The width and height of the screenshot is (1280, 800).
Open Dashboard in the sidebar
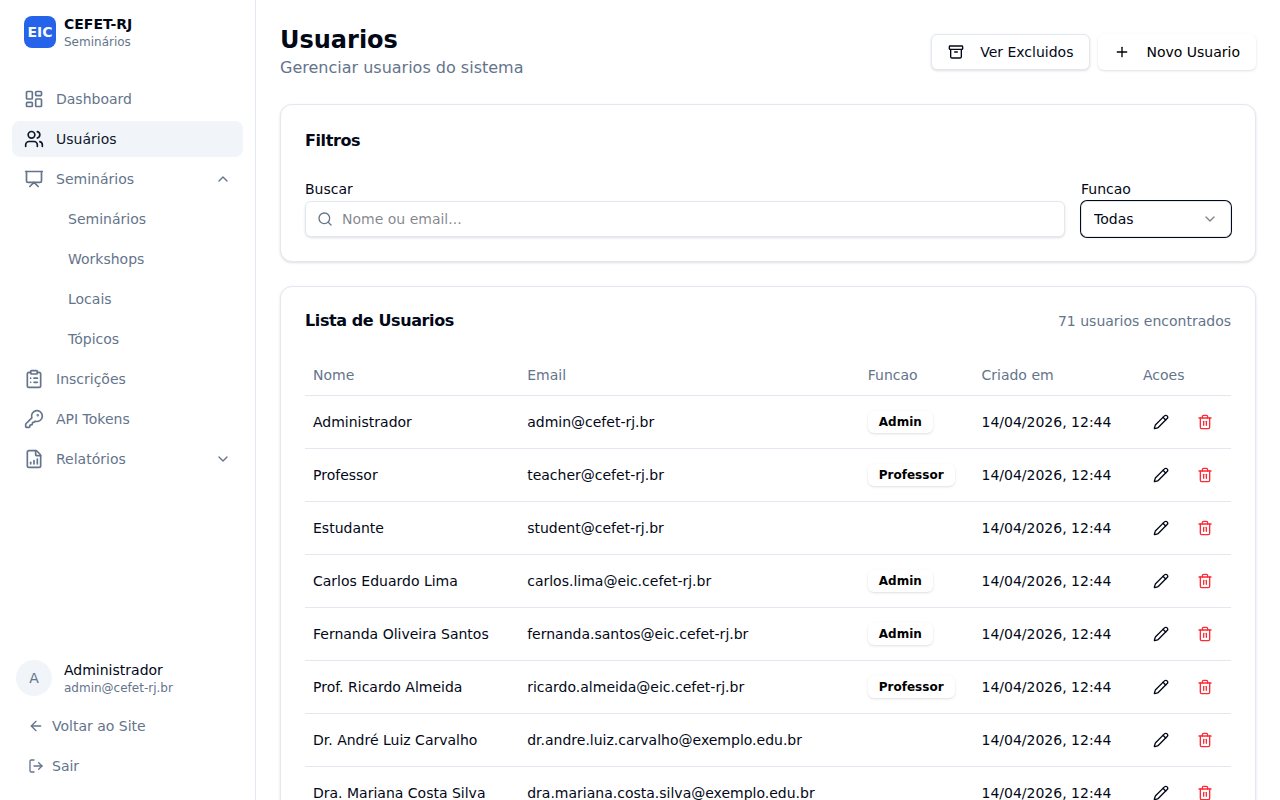[128, 99]
